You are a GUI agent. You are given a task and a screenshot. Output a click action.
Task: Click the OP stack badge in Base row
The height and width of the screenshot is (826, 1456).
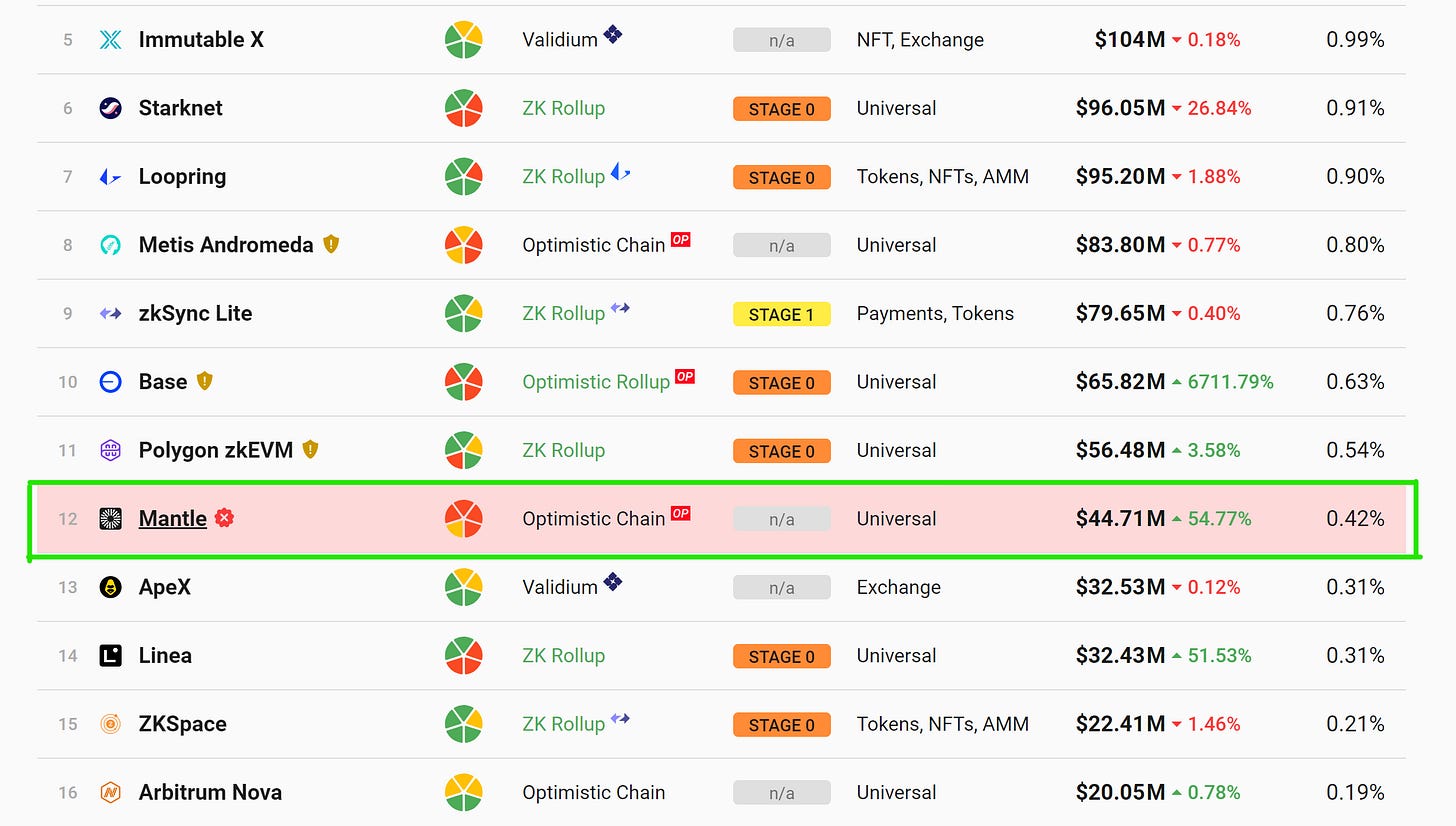coord(685,377)
